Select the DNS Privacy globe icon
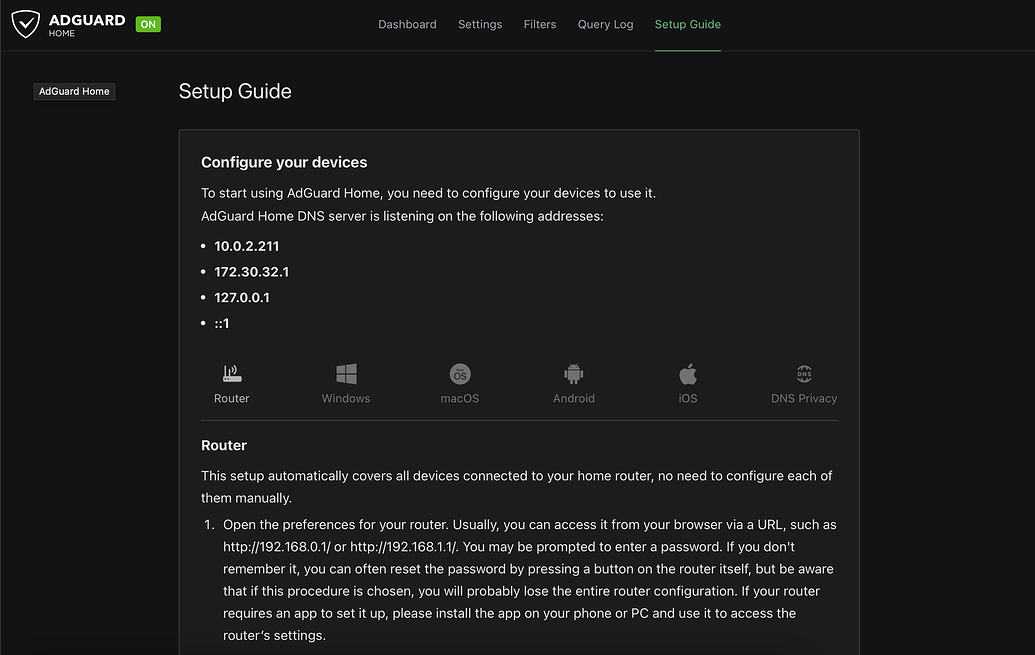Viewport: 1035px width, 655px height. (804, 374)
